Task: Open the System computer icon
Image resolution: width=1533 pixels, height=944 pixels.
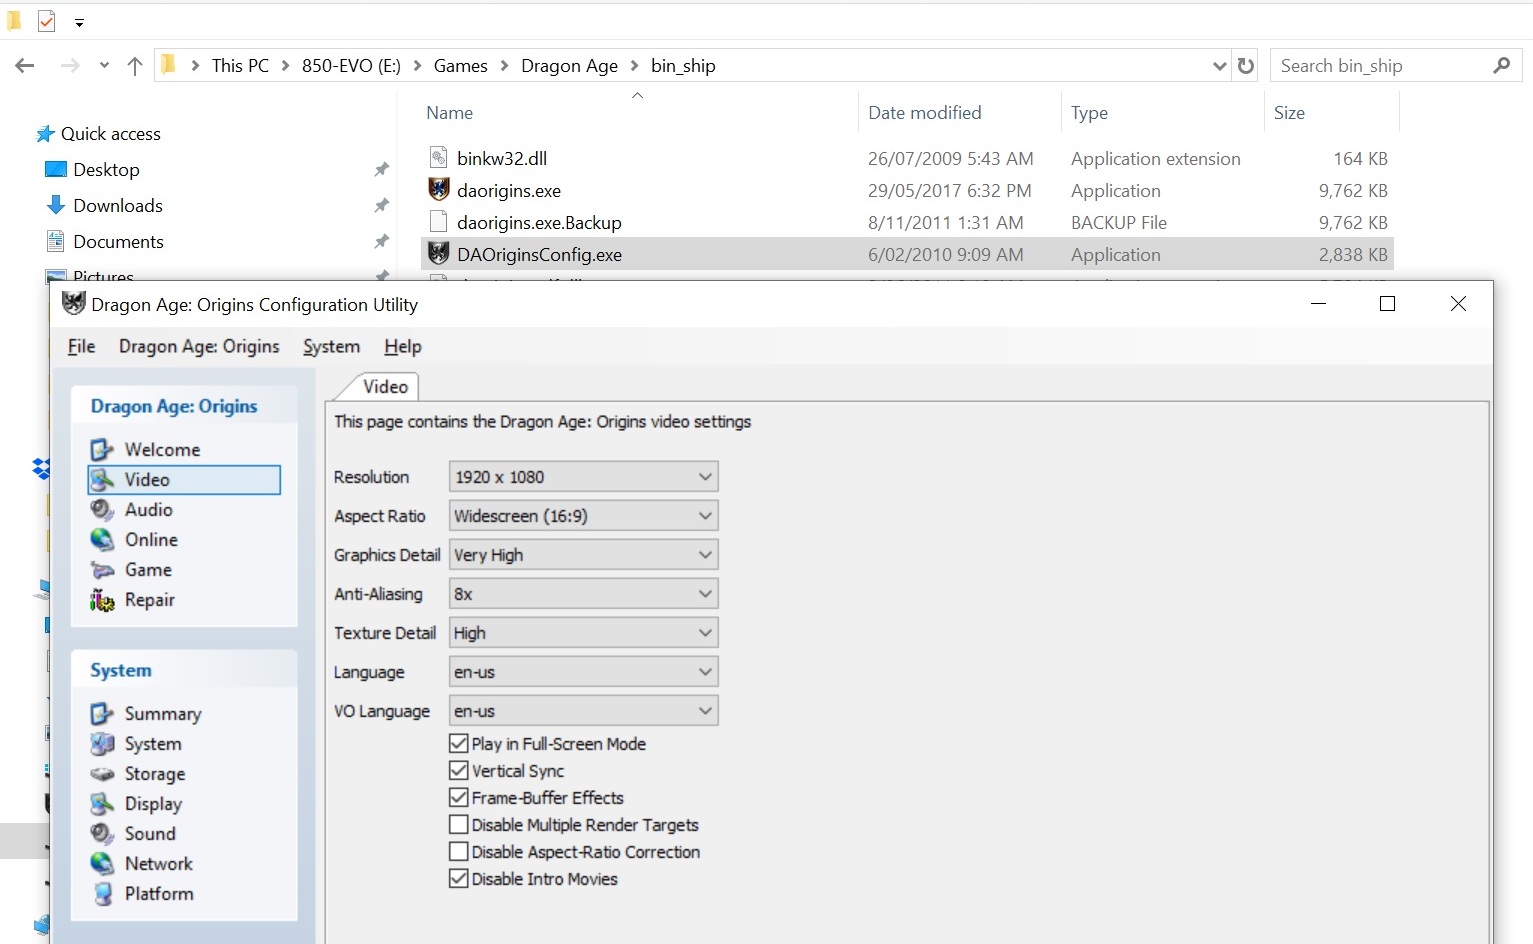Action: pos(102,744)
